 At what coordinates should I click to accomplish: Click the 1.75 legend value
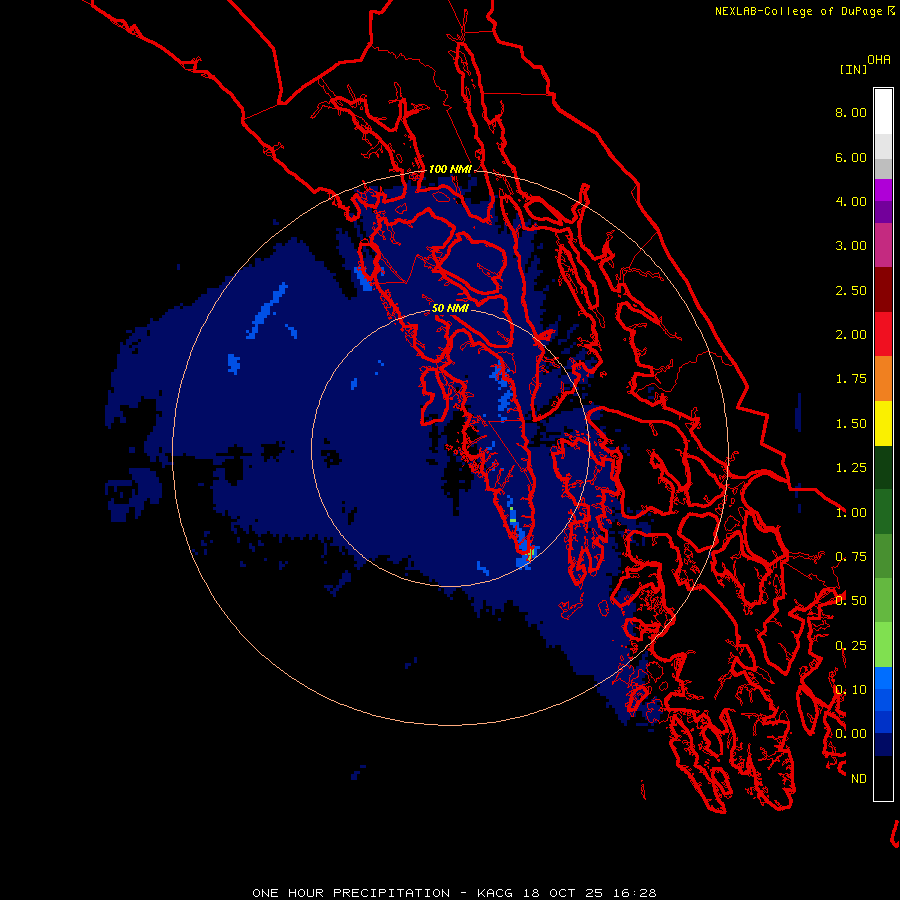pos(851,379)
